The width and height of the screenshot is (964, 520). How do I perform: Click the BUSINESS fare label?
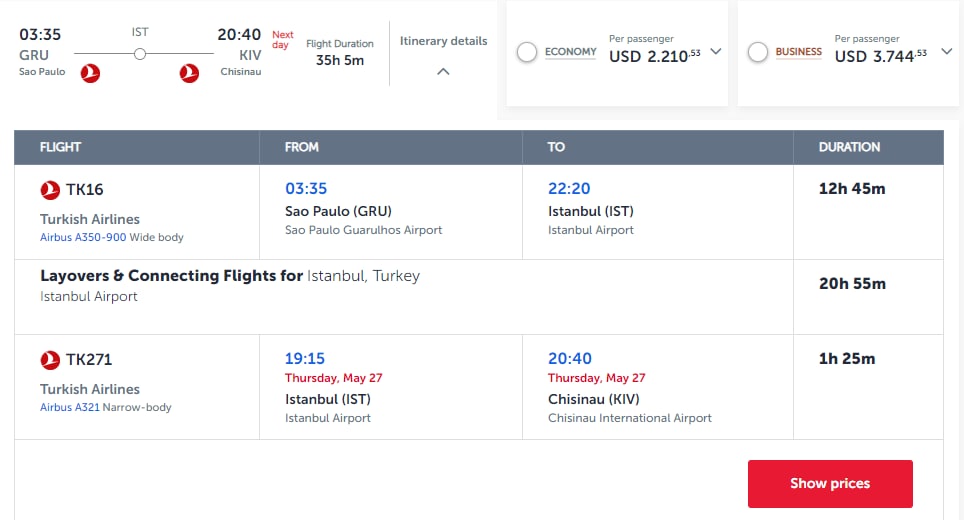coord(799,52)
